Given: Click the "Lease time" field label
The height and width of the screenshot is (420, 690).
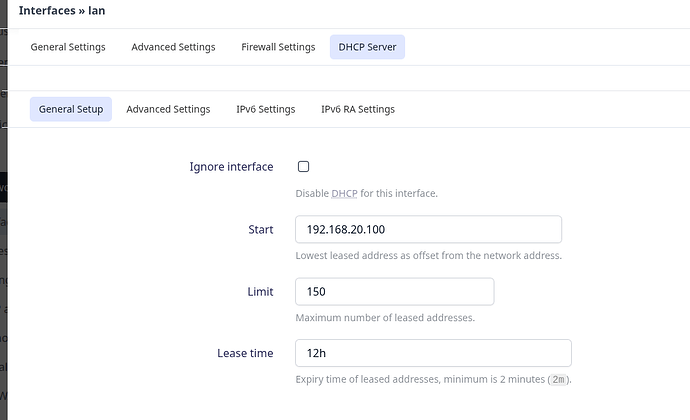Looking at the screenshot, I should pos(245,353).
